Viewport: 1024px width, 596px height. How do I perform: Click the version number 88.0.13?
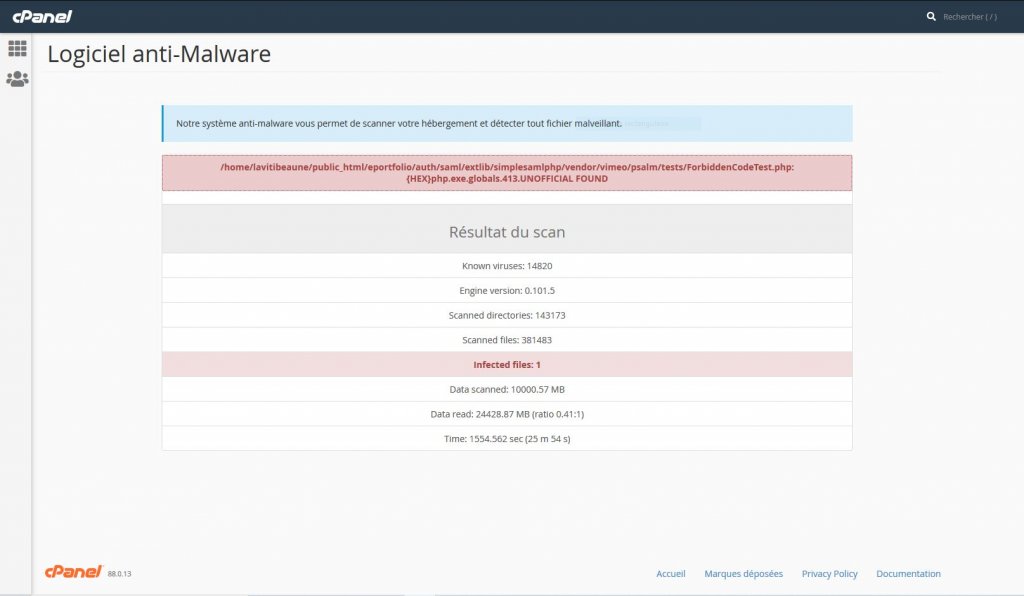pyautogui.click(x=120, y=574)
